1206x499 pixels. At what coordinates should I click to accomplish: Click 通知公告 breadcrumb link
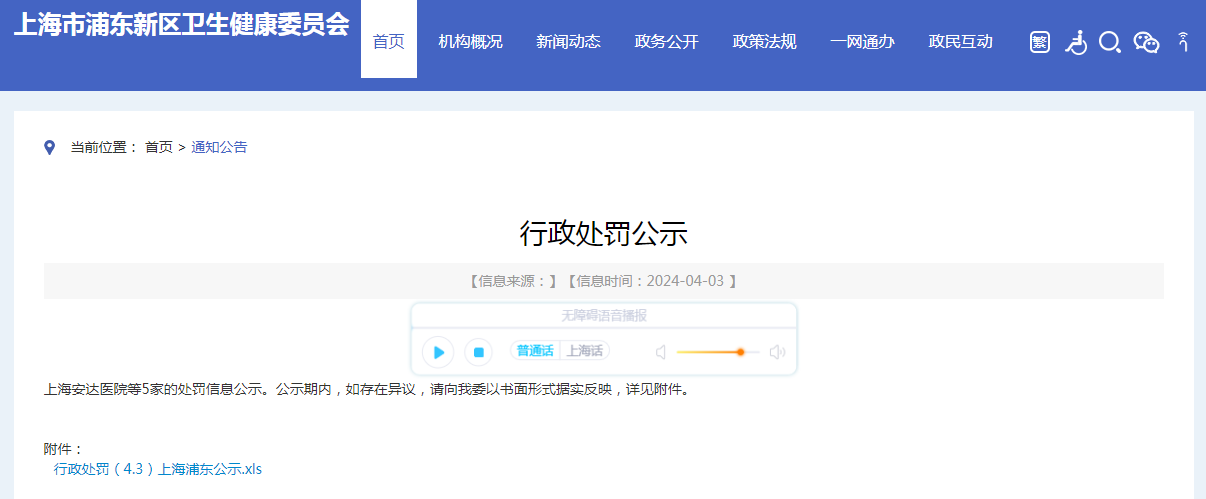(x=219, y=147)
